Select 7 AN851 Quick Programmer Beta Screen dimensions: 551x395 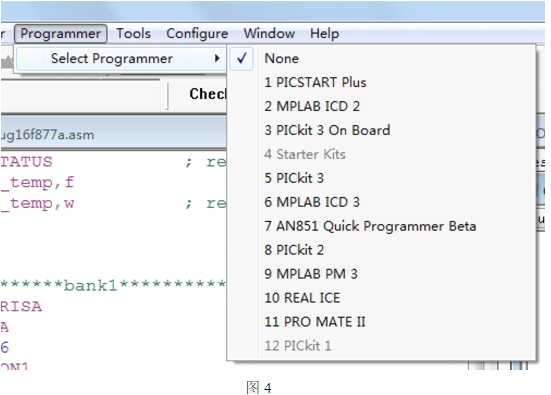(x=382, y=226)
